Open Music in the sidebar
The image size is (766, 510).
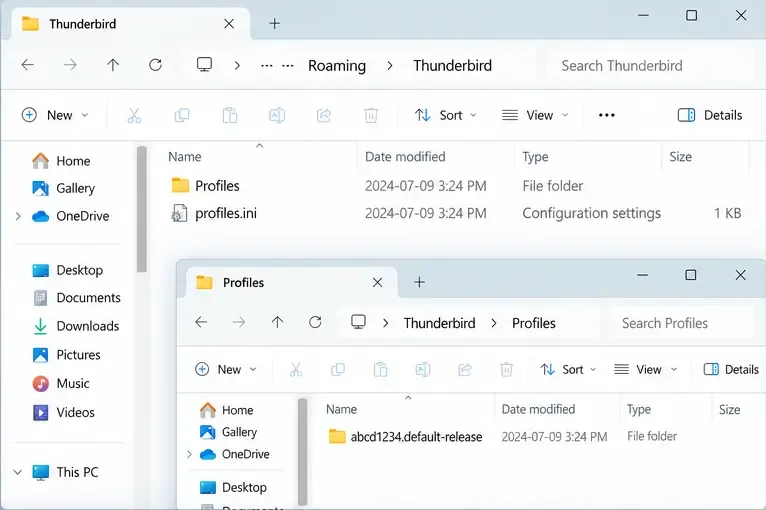[61, 383]
